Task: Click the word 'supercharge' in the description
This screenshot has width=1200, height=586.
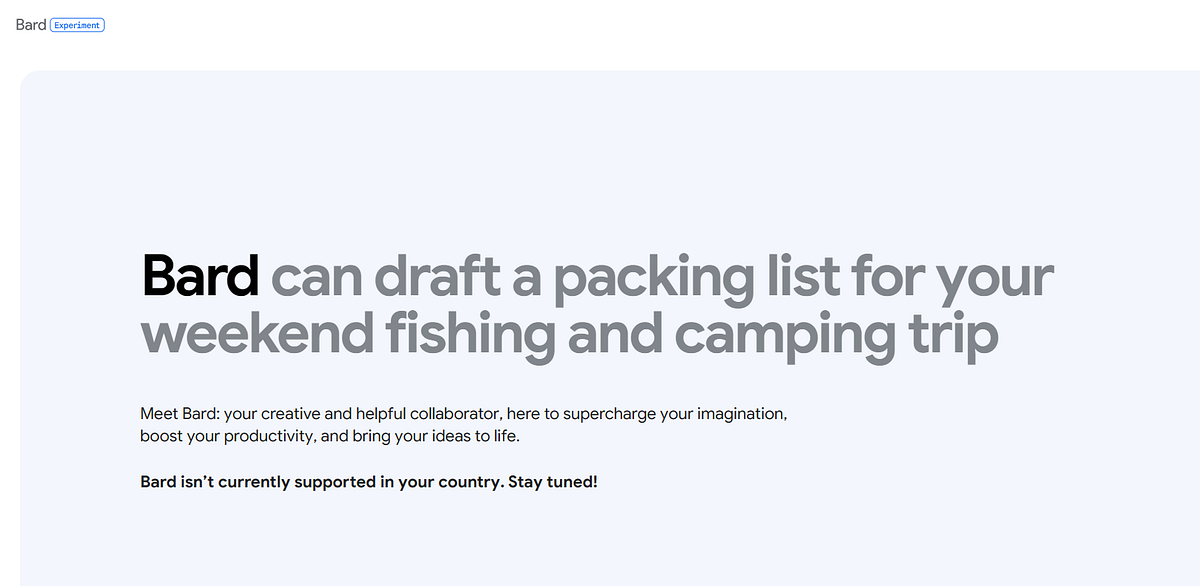Action: pyautogui.click(x=612, y=414)
